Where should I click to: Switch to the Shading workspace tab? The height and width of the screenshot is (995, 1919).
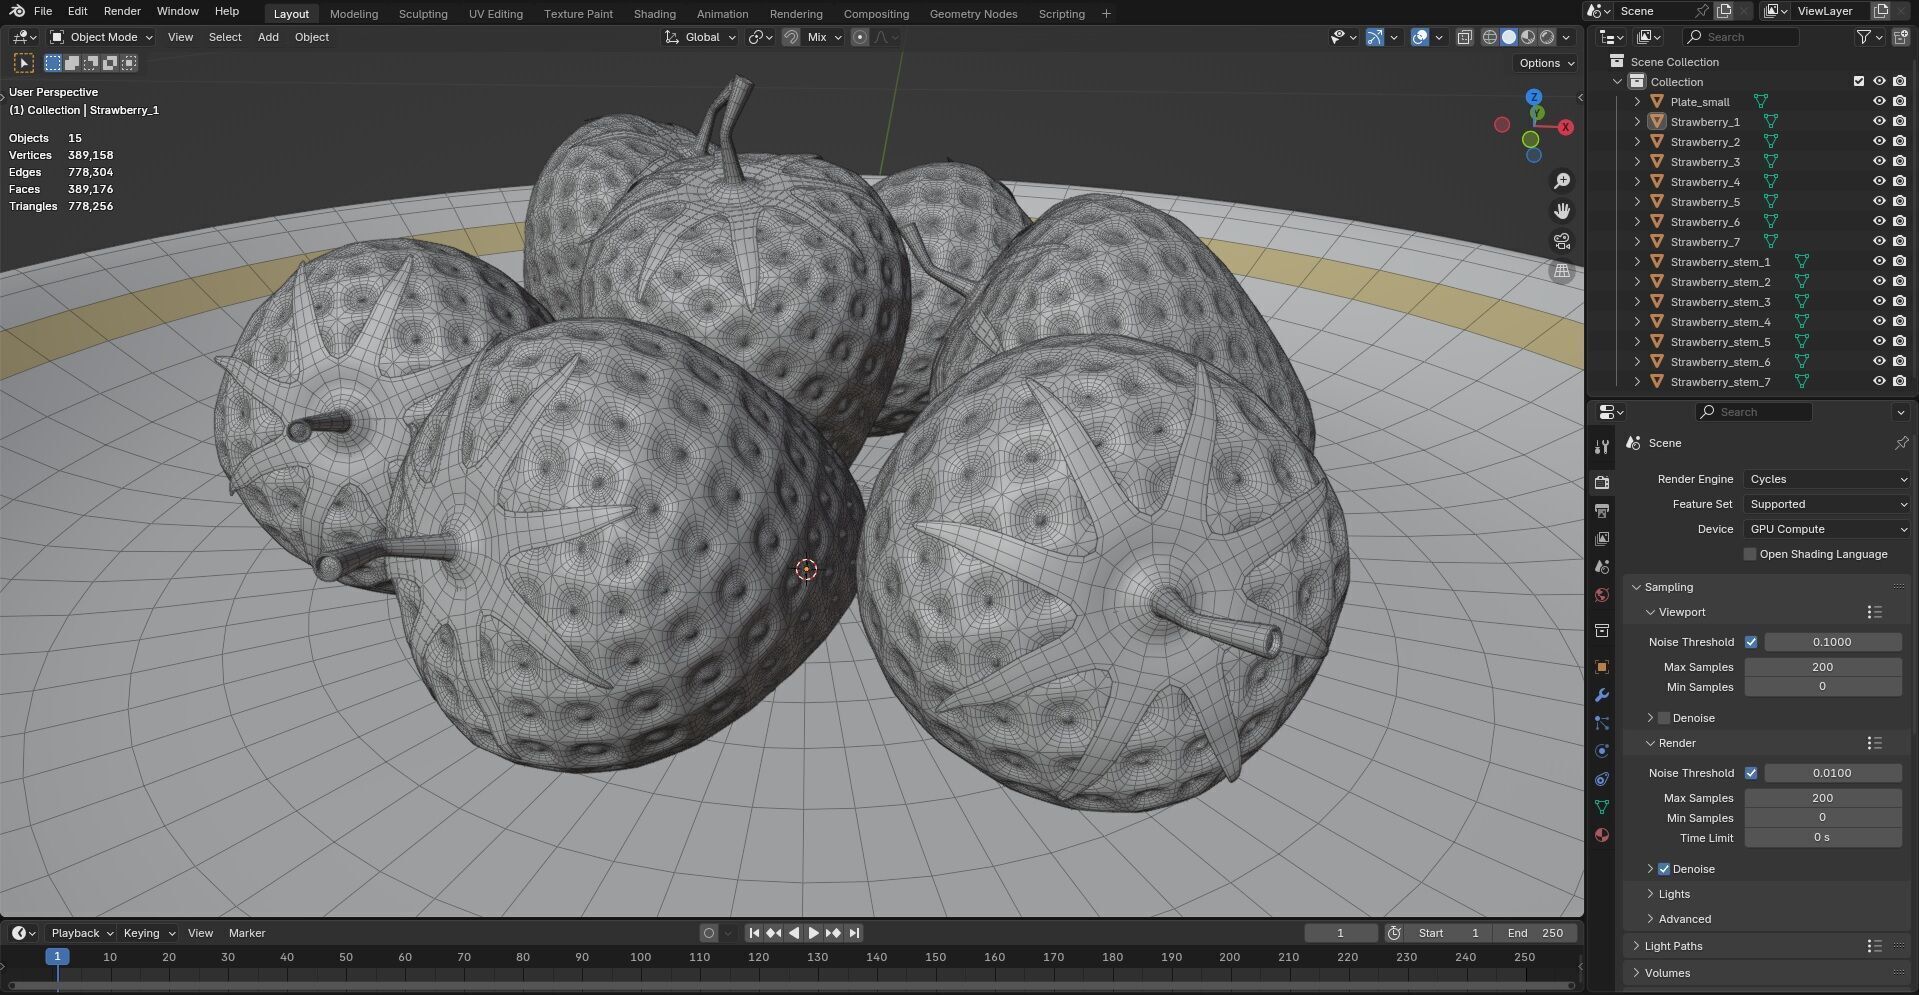click(x=655, y=14)
